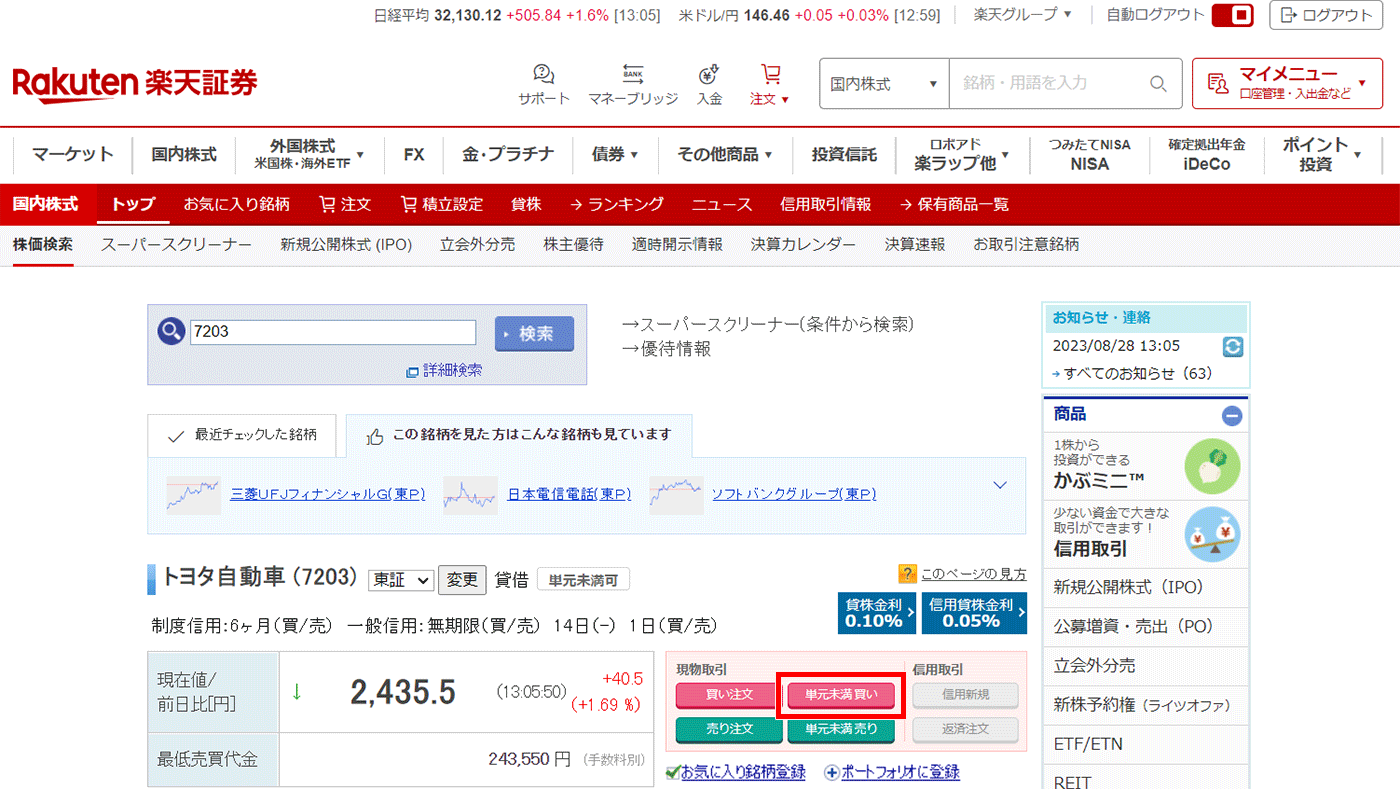The image size is (1400, 789).
Task: Click the 詳細検索 window icon link
Action: 444,371
